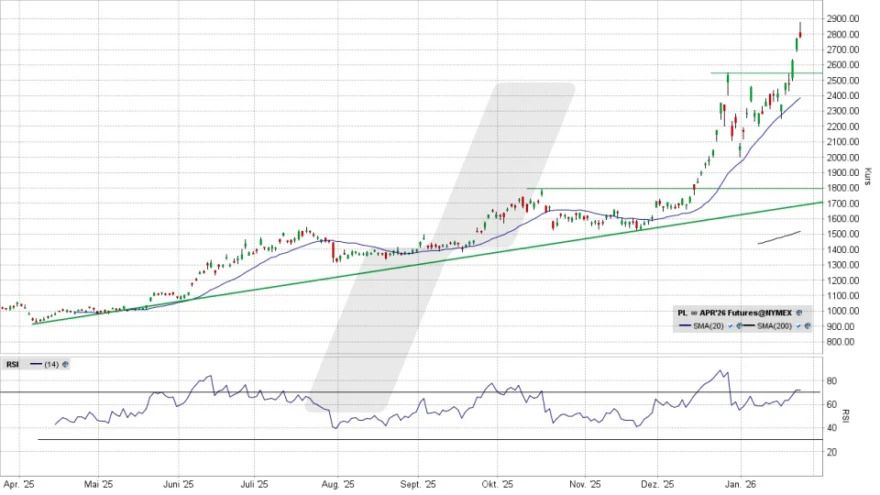The image size is (880, 495).
Task: Toggle the SMA(20) visibility checkmark
Action: pos(729,327)
